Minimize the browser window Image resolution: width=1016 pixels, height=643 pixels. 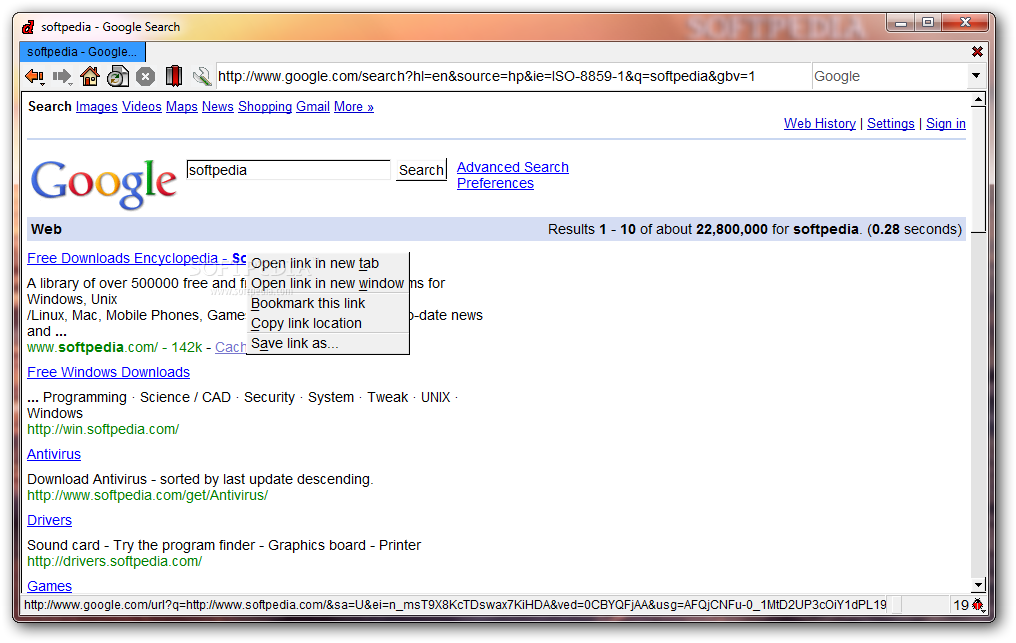click(901, 23)
